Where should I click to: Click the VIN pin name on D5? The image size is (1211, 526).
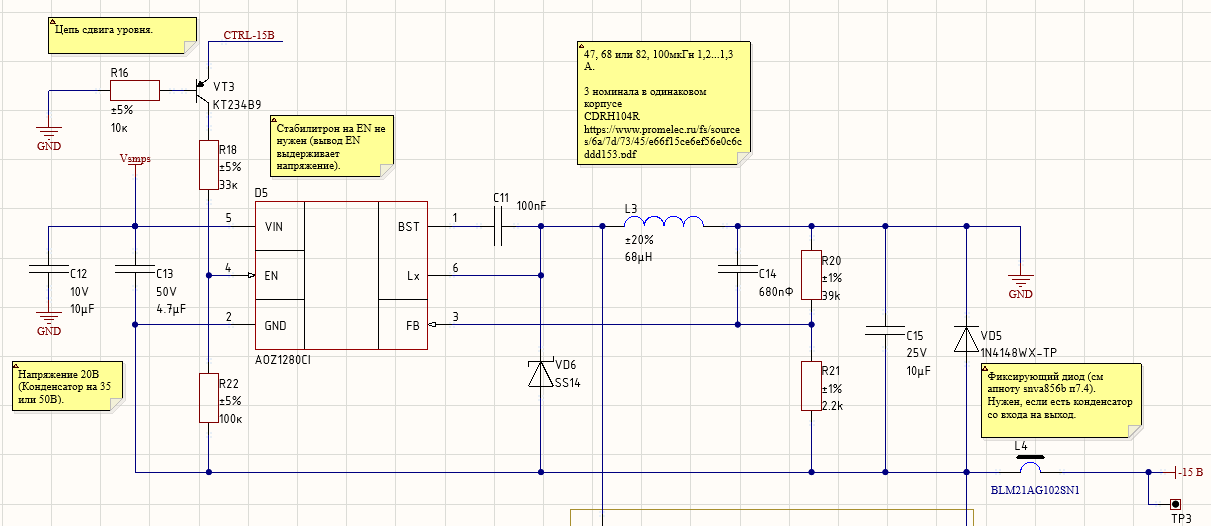point(273,227)
